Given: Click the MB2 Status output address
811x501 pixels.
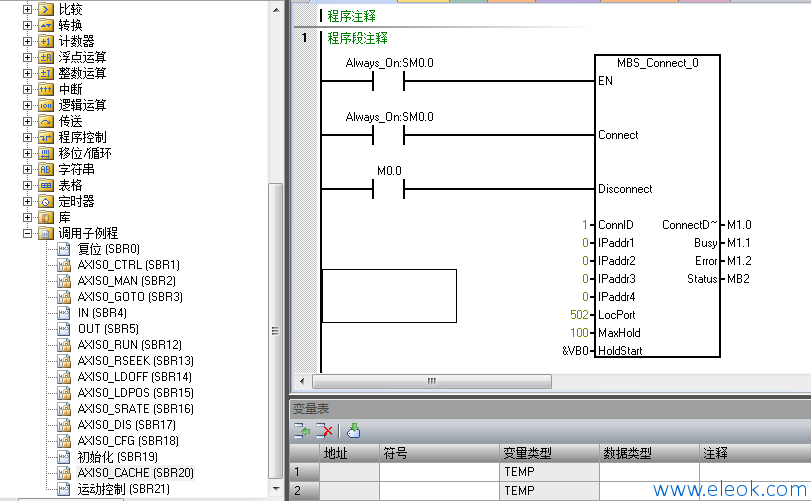Looking at the screenshot, I should (738, 279).
